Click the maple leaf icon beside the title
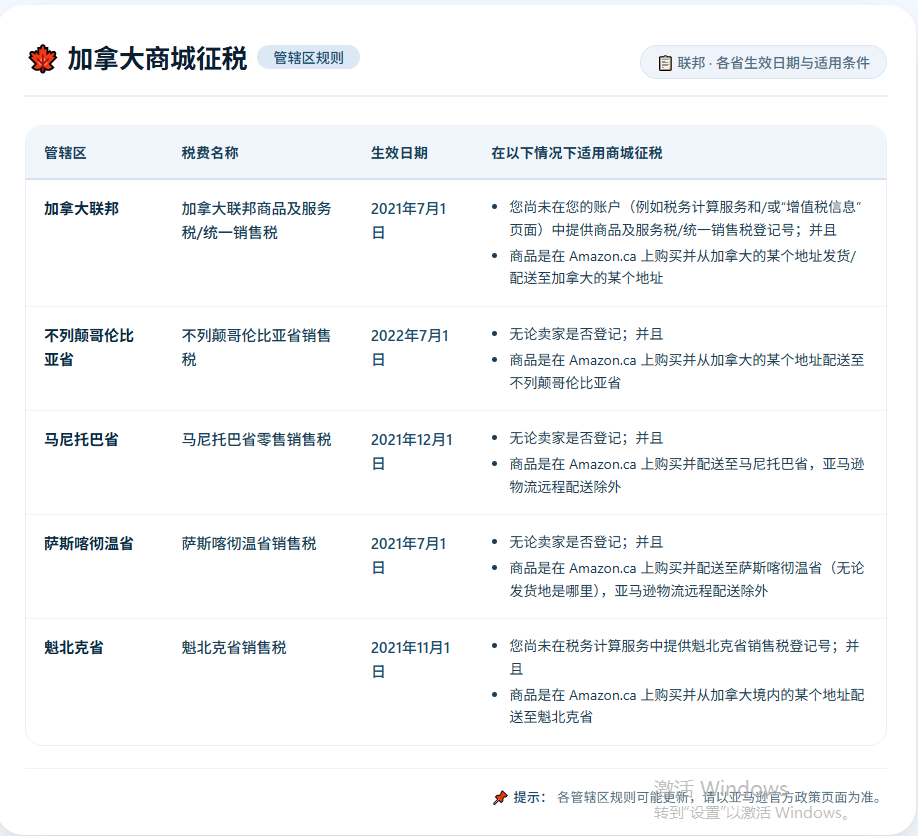The image size is (918, 836). click(x=43, y=59)
